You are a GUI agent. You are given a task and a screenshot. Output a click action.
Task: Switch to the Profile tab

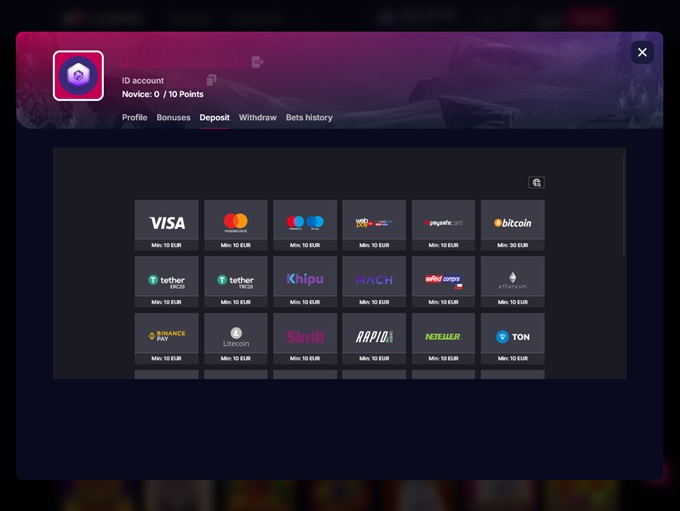click(x=134, y=118)
